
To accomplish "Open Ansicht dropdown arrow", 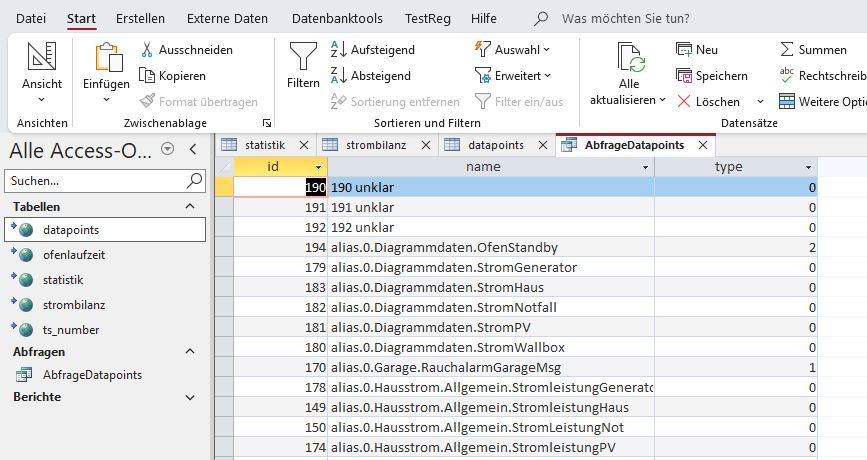I will [42, 100].
